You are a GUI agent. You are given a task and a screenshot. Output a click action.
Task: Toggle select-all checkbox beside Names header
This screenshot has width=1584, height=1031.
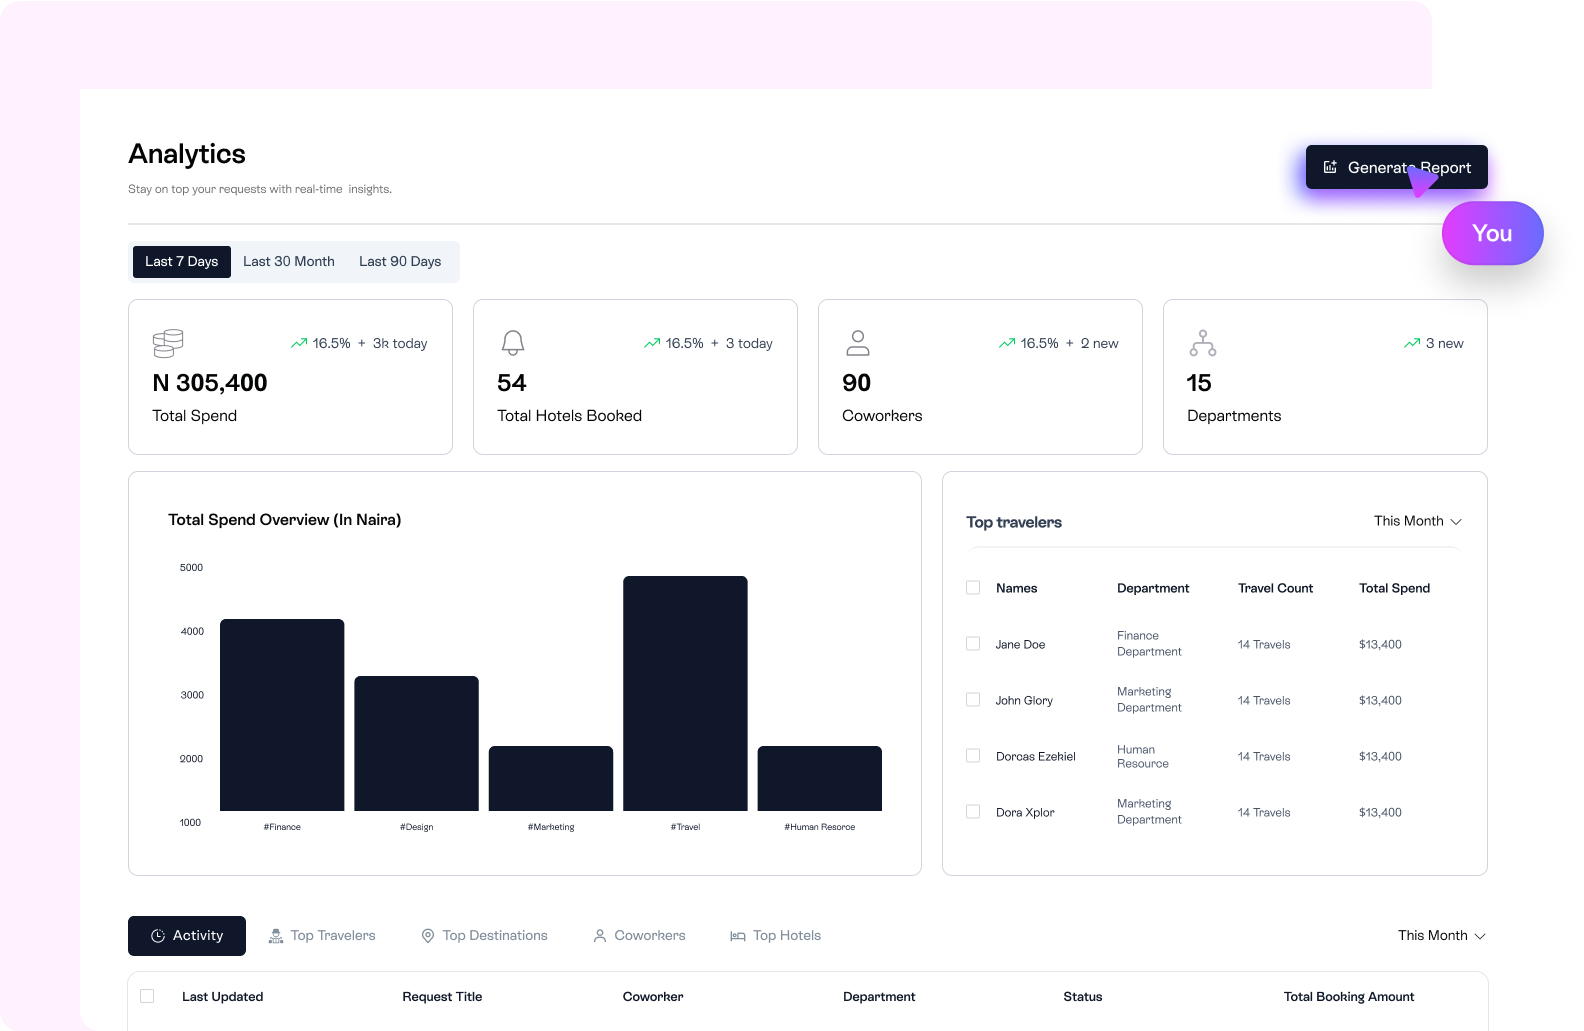point(973,588)
